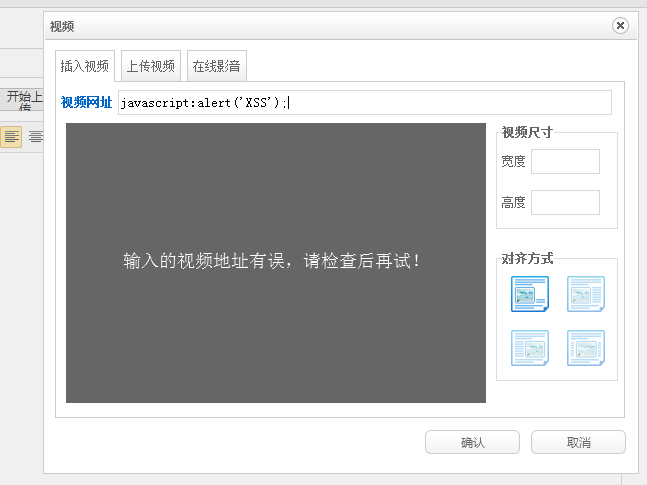Choose the centered alignment icon
The image size is (647, 485).
pos(586,348)
